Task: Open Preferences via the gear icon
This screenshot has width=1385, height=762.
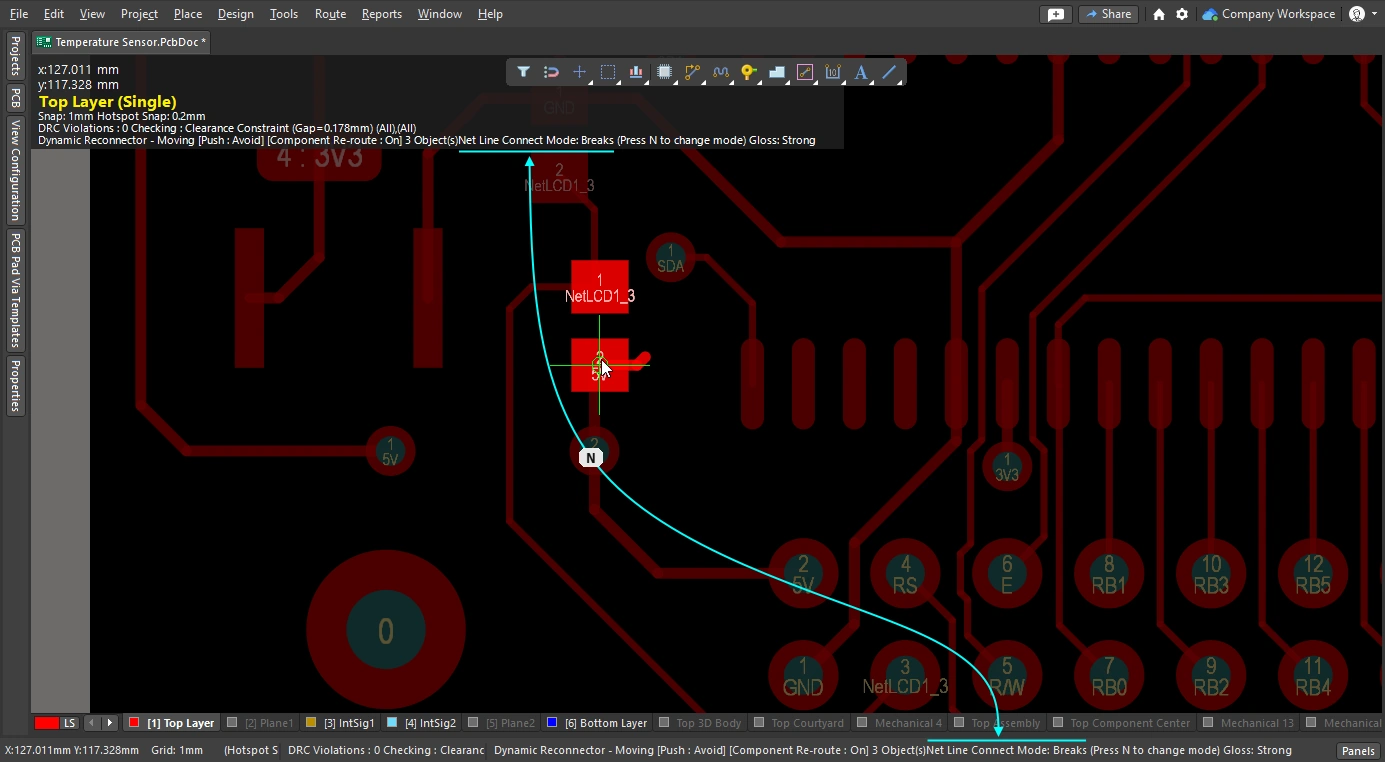Action: point(1182,14)
